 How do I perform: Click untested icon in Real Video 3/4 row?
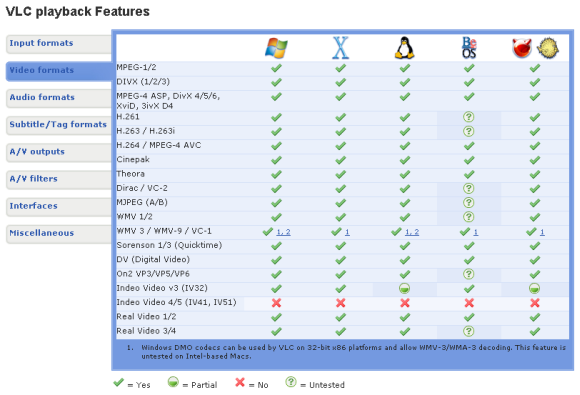point(469,331)
